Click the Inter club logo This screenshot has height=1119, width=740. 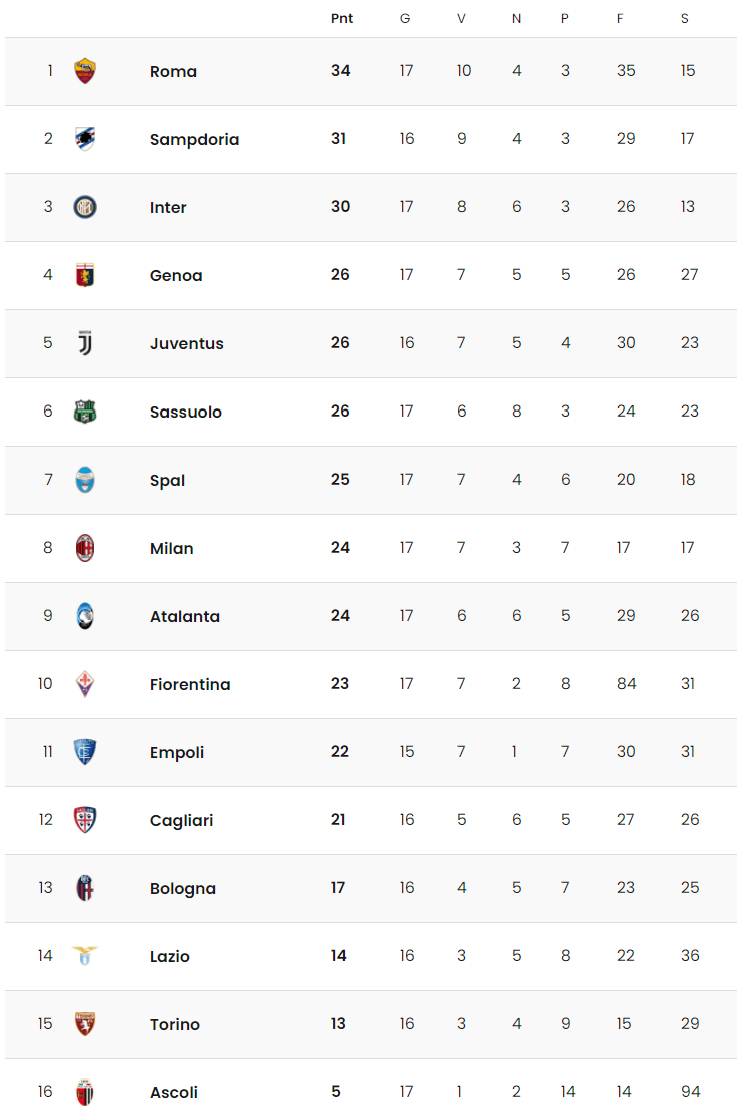pos(85,207)
